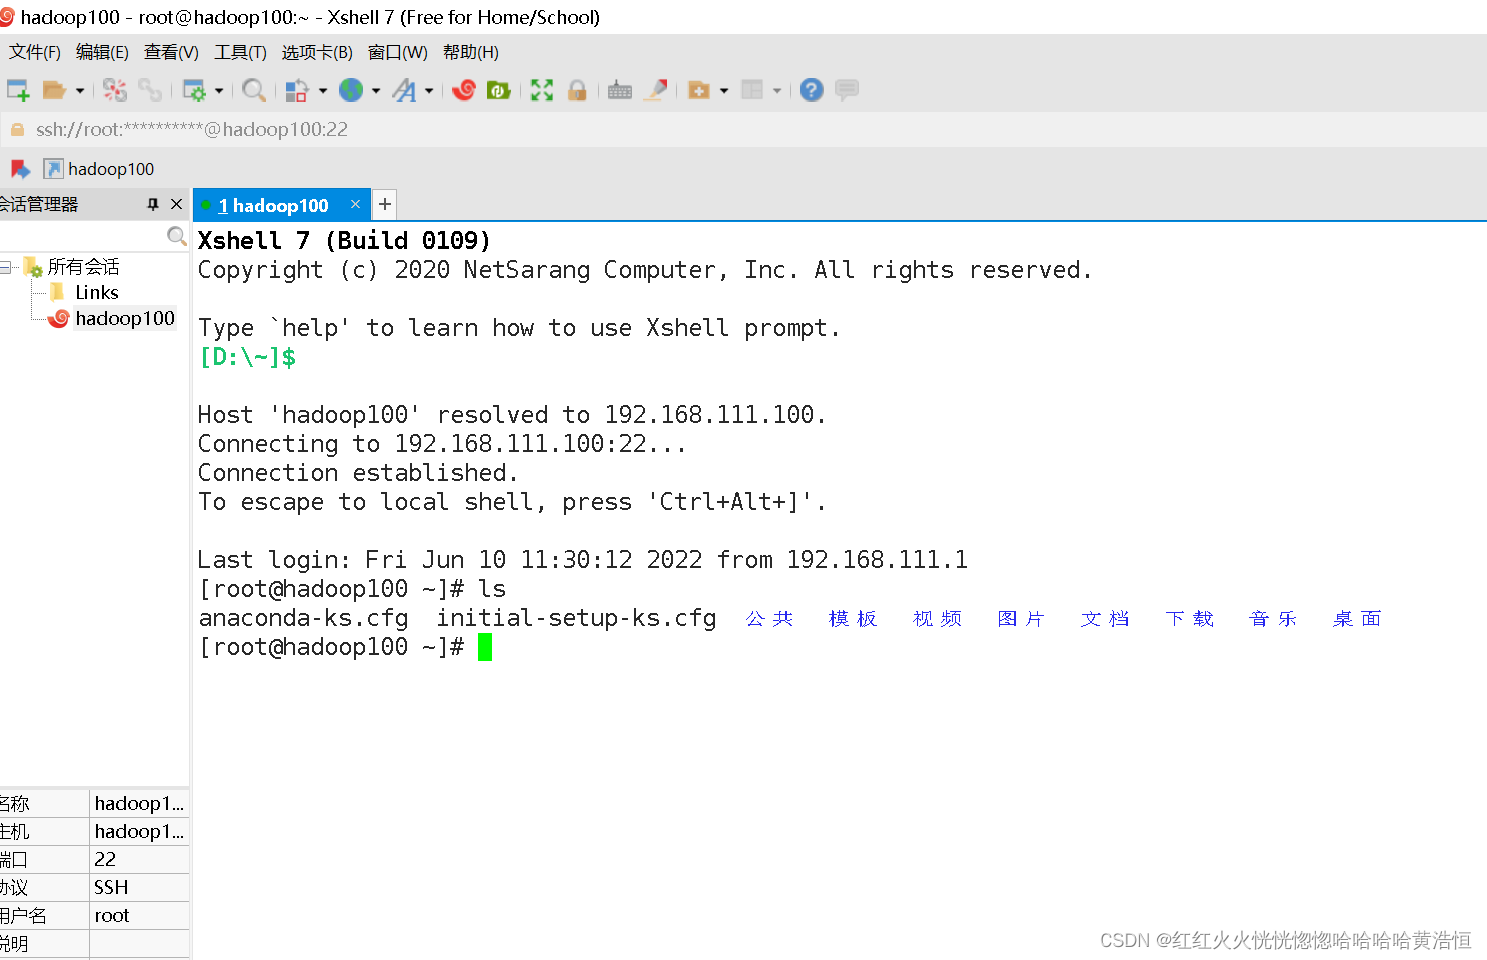Click the hadoop100 quick link shortcut
The height and width of the screenshot is (960, 1487).
[99, 169]
